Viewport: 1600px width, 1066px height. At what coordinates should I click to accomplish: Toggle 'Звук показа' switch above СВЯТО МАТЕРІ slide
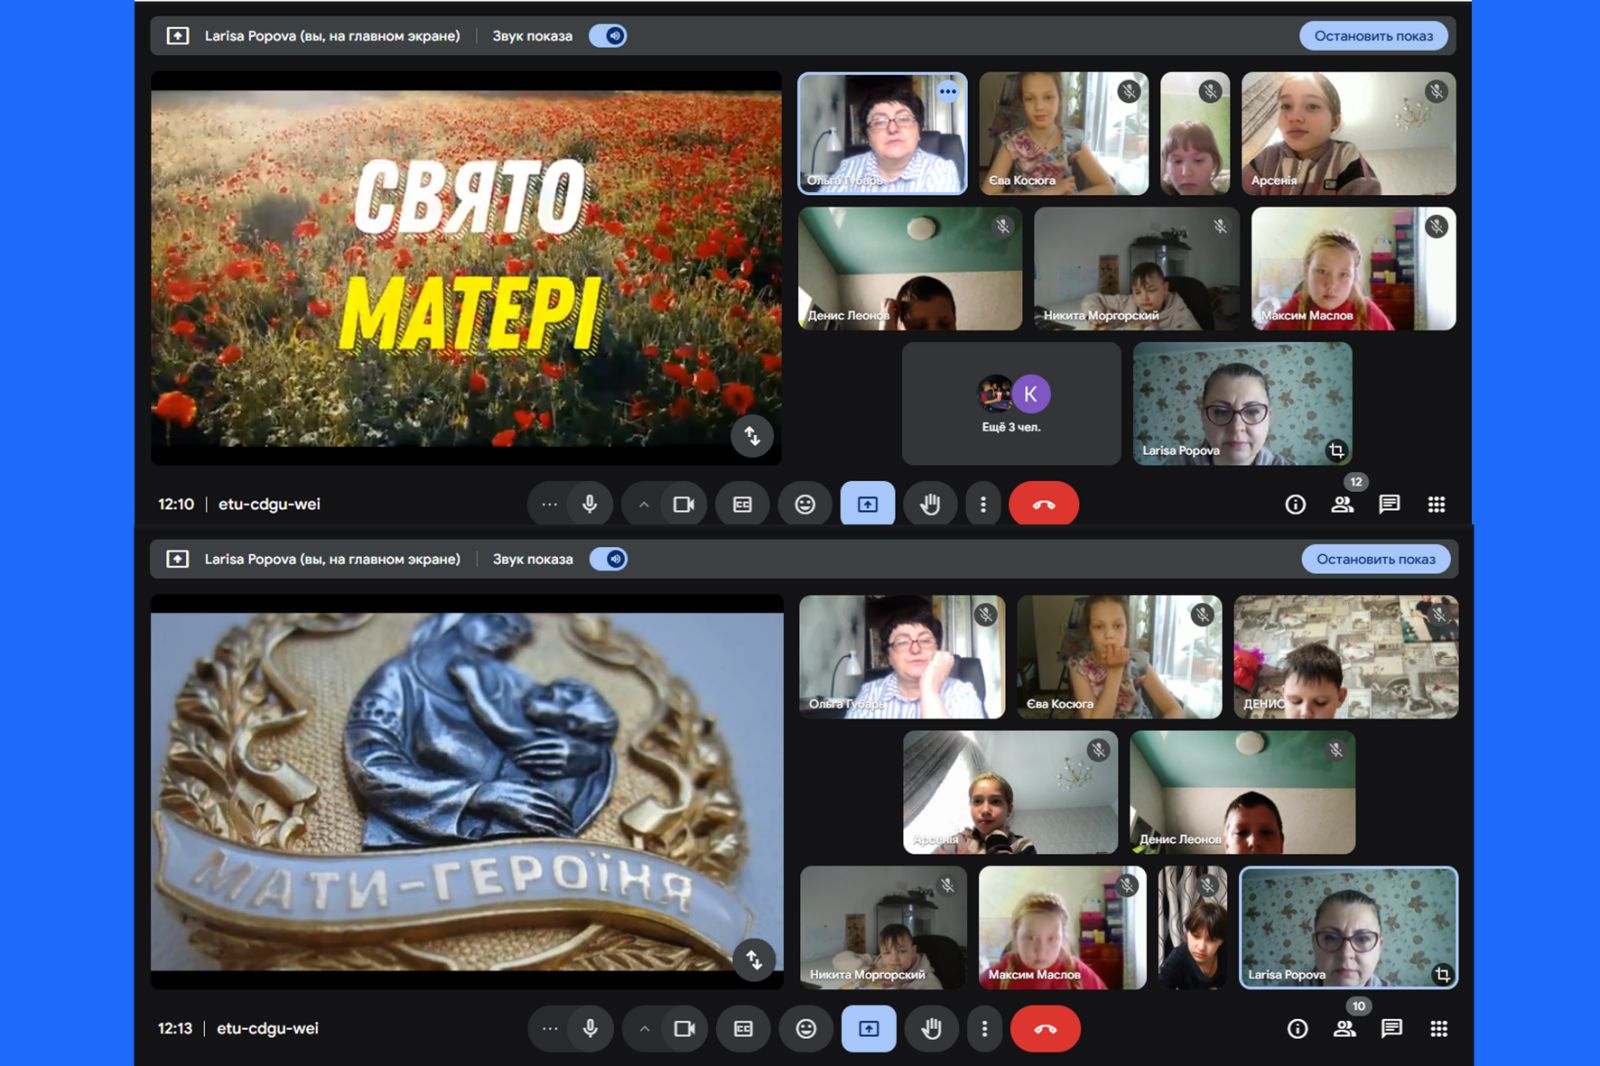608,36
